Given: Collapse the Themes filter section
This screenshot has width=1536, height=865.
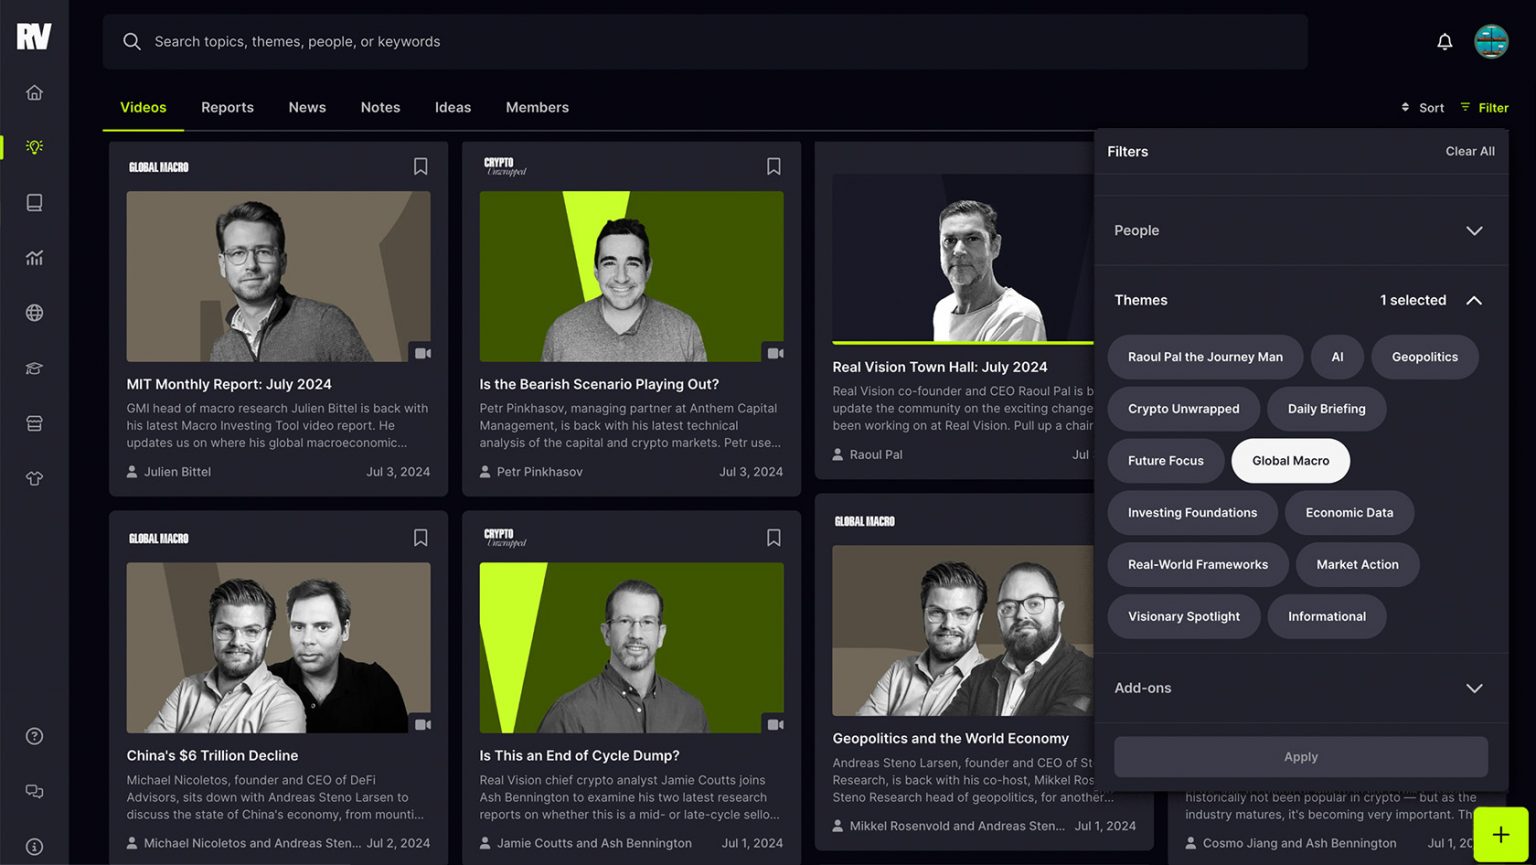Looking at the screenshot, I should pos(1473,300).
